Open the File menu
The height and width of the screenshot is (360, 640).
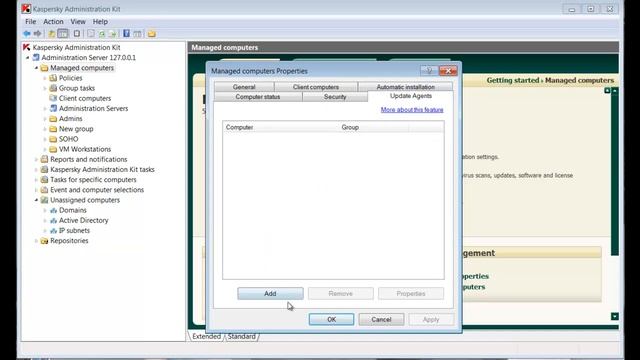[x=31, y=22]
